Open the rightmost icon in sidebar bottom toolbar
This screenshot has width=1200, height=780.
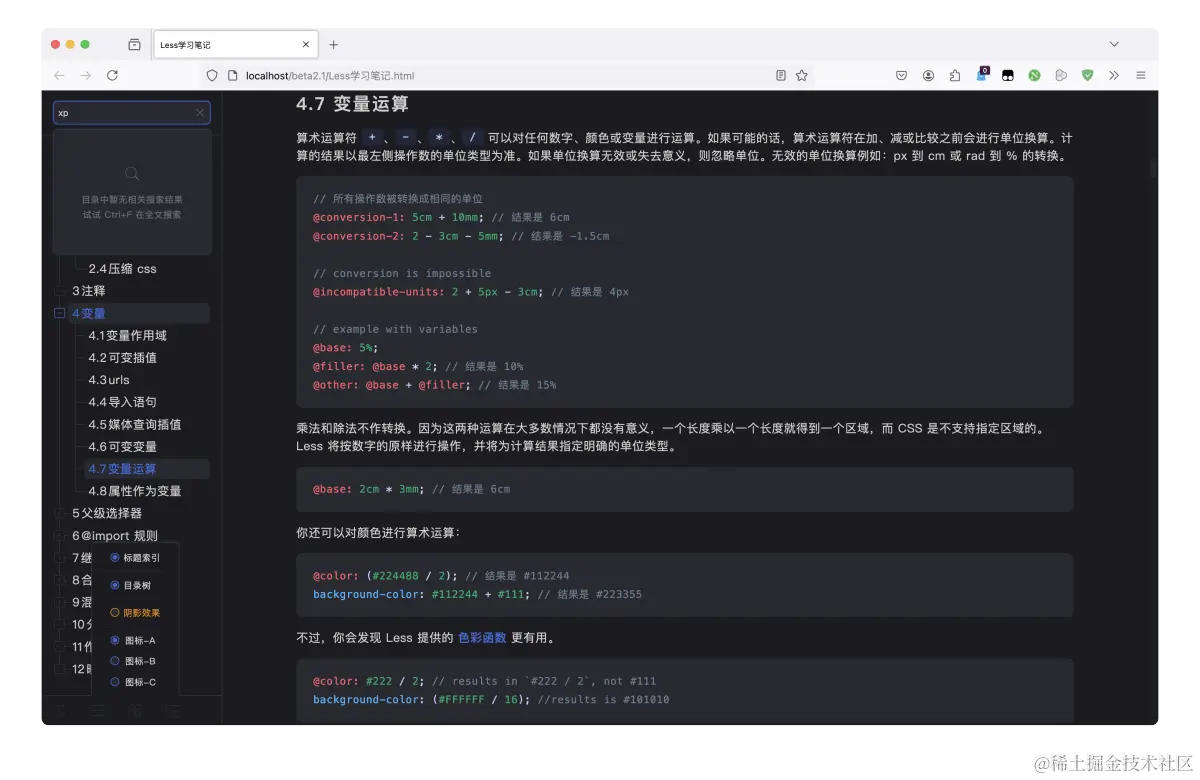[172, 710]
